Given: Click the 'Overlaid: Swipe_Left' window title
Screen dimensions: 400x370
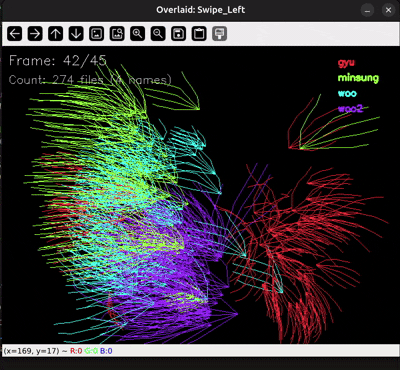Looking at the screenshot, I should click(201, 10).
